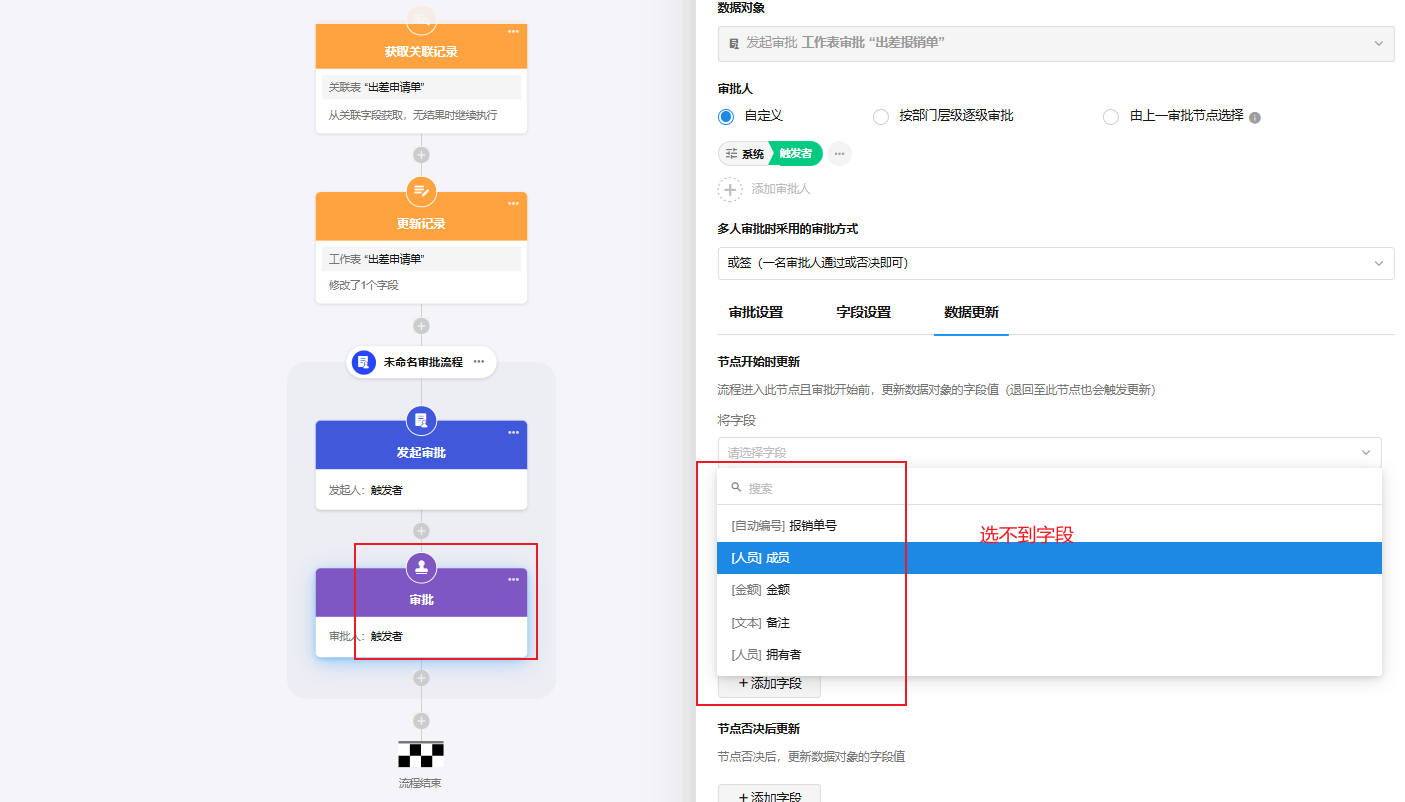Viewport: 1405px width, 802px height.
Task: Add a node between 更新记录 and 未命名审批流程
Action: point(421,326)
